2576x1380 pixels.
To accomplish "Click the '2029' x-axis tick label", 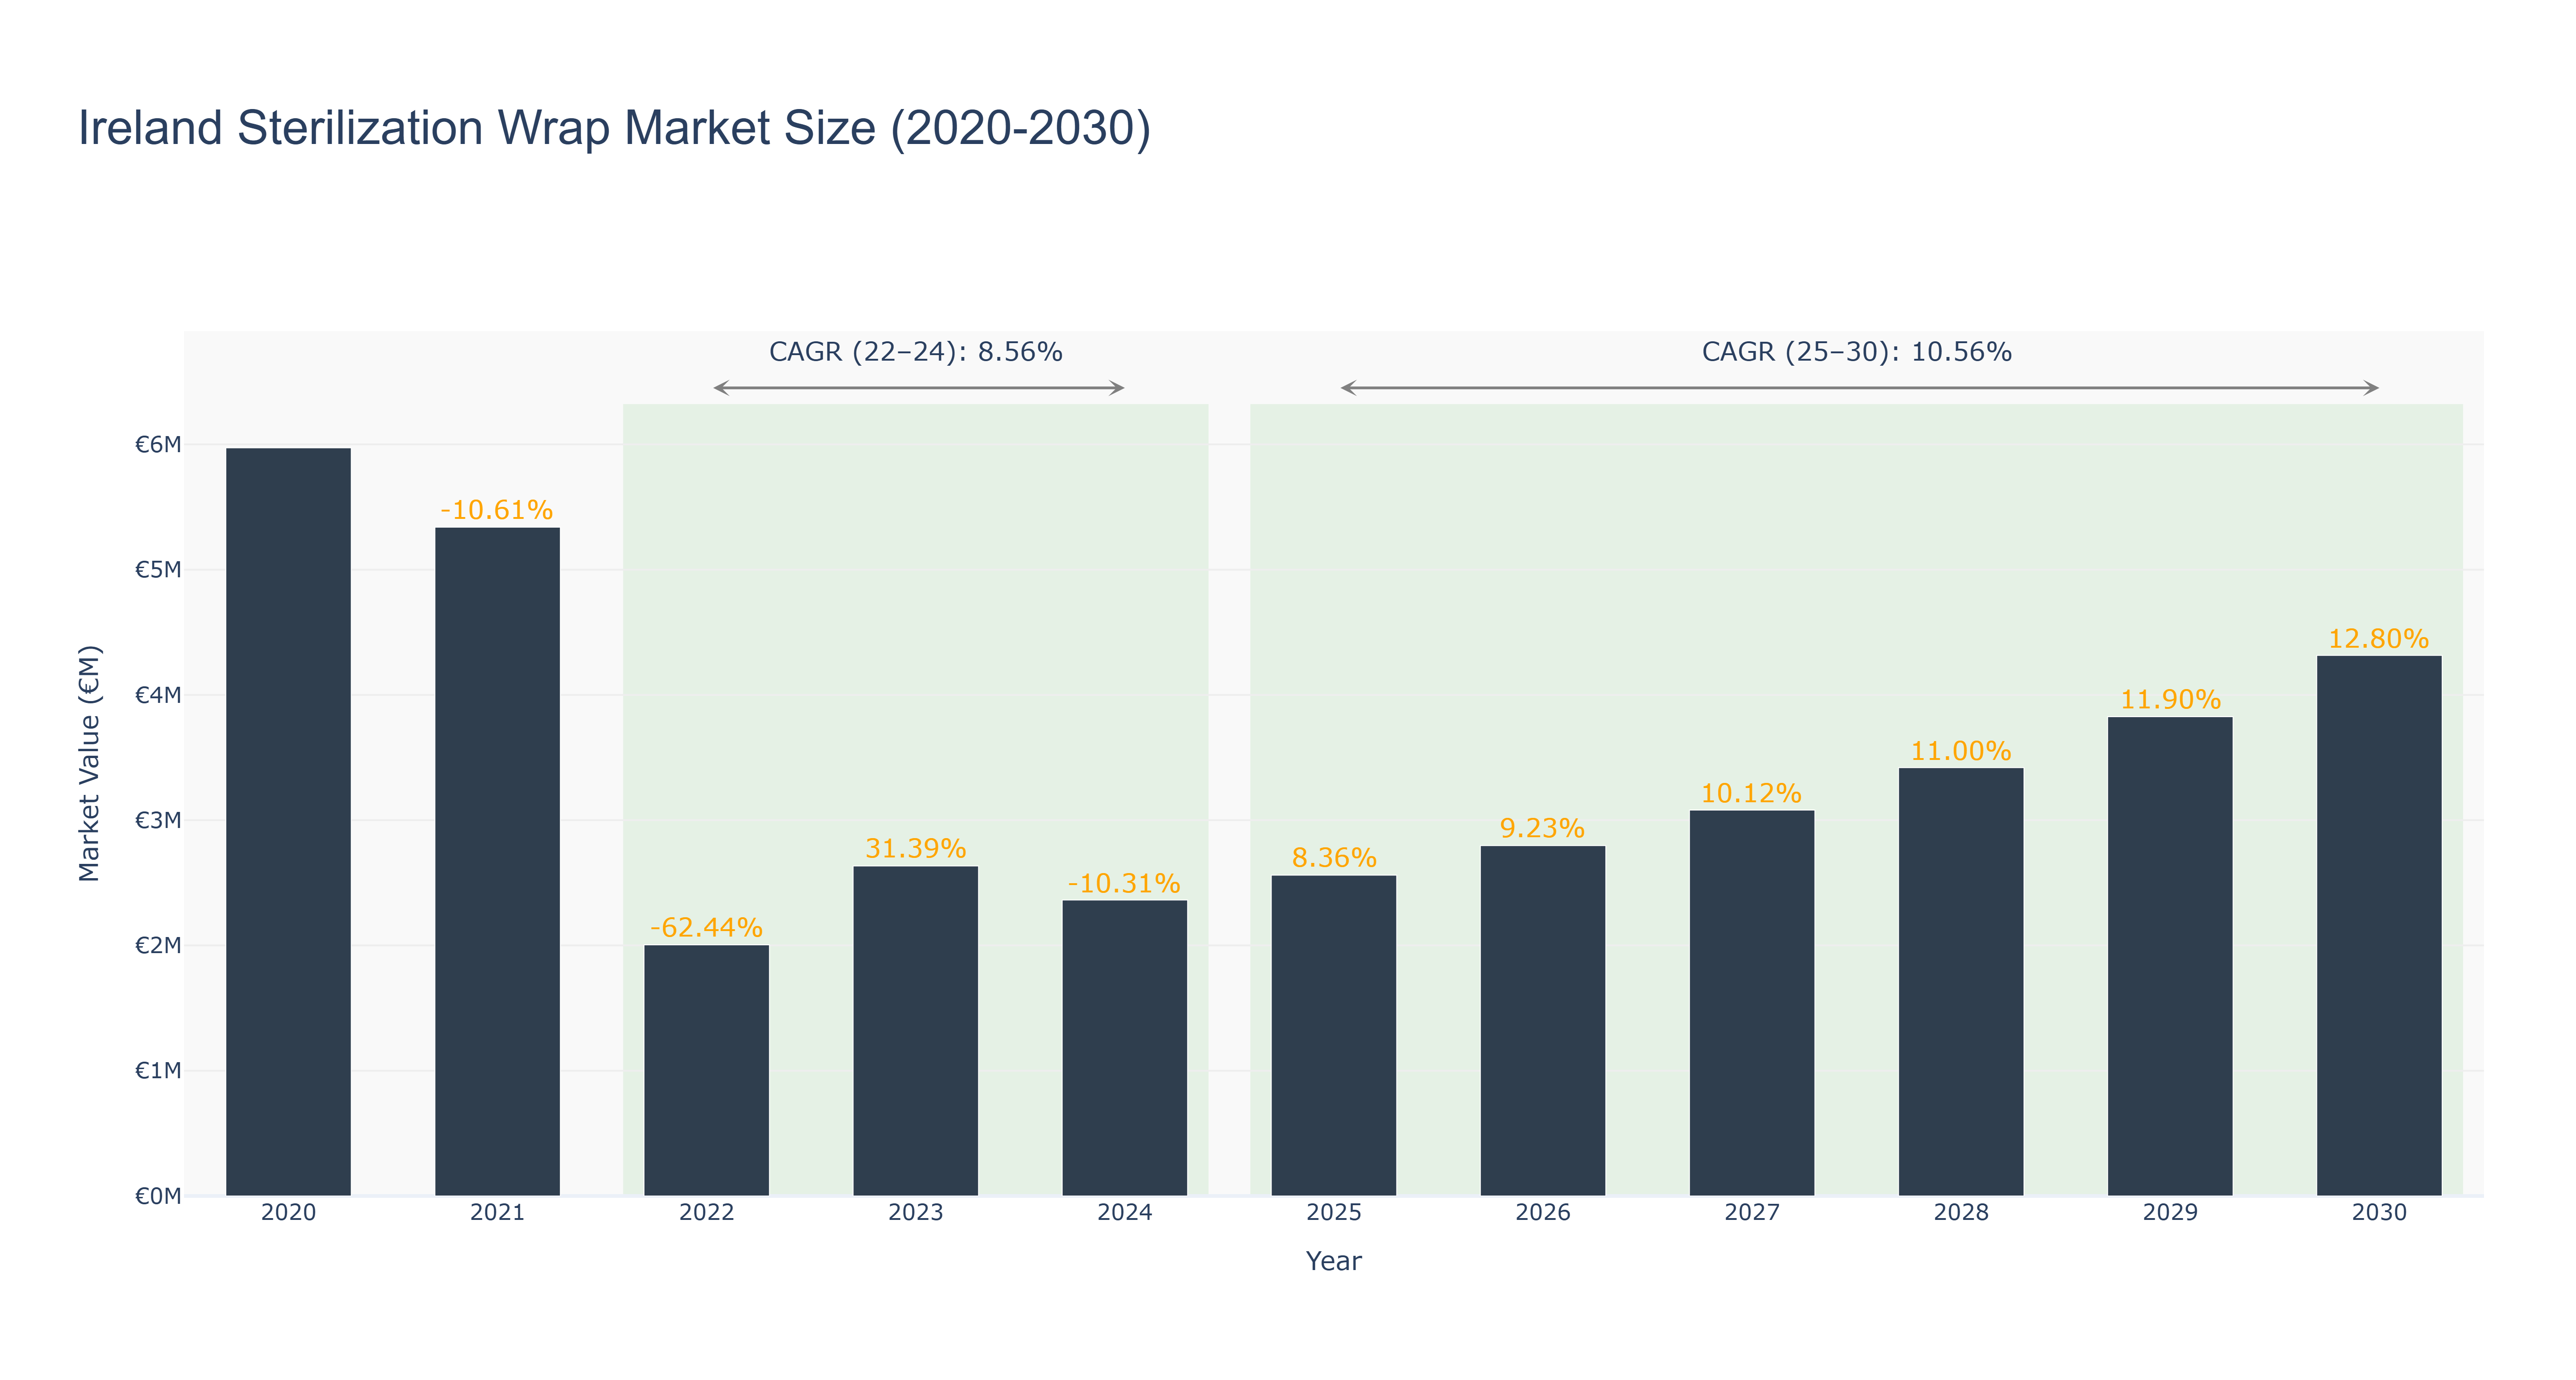I will coord(2169,1213).
